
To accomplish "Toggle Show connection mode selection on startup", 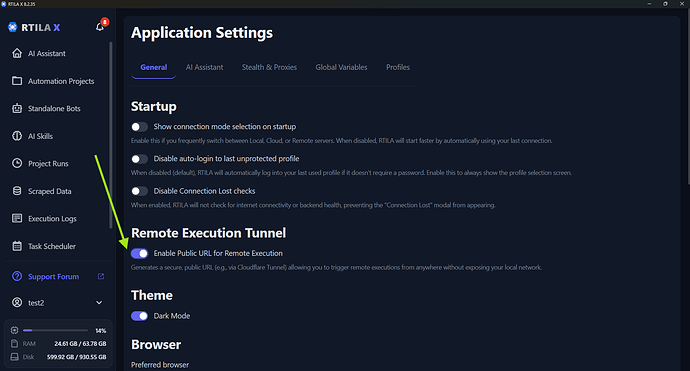I will click(139, 127).
